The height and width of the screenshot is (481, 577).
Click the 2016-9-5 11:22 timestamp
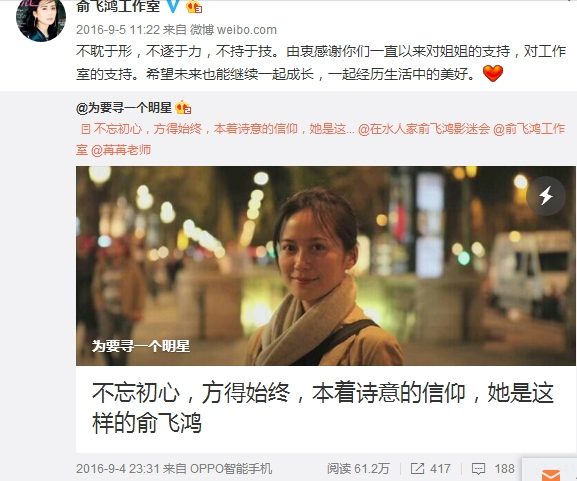118,30
